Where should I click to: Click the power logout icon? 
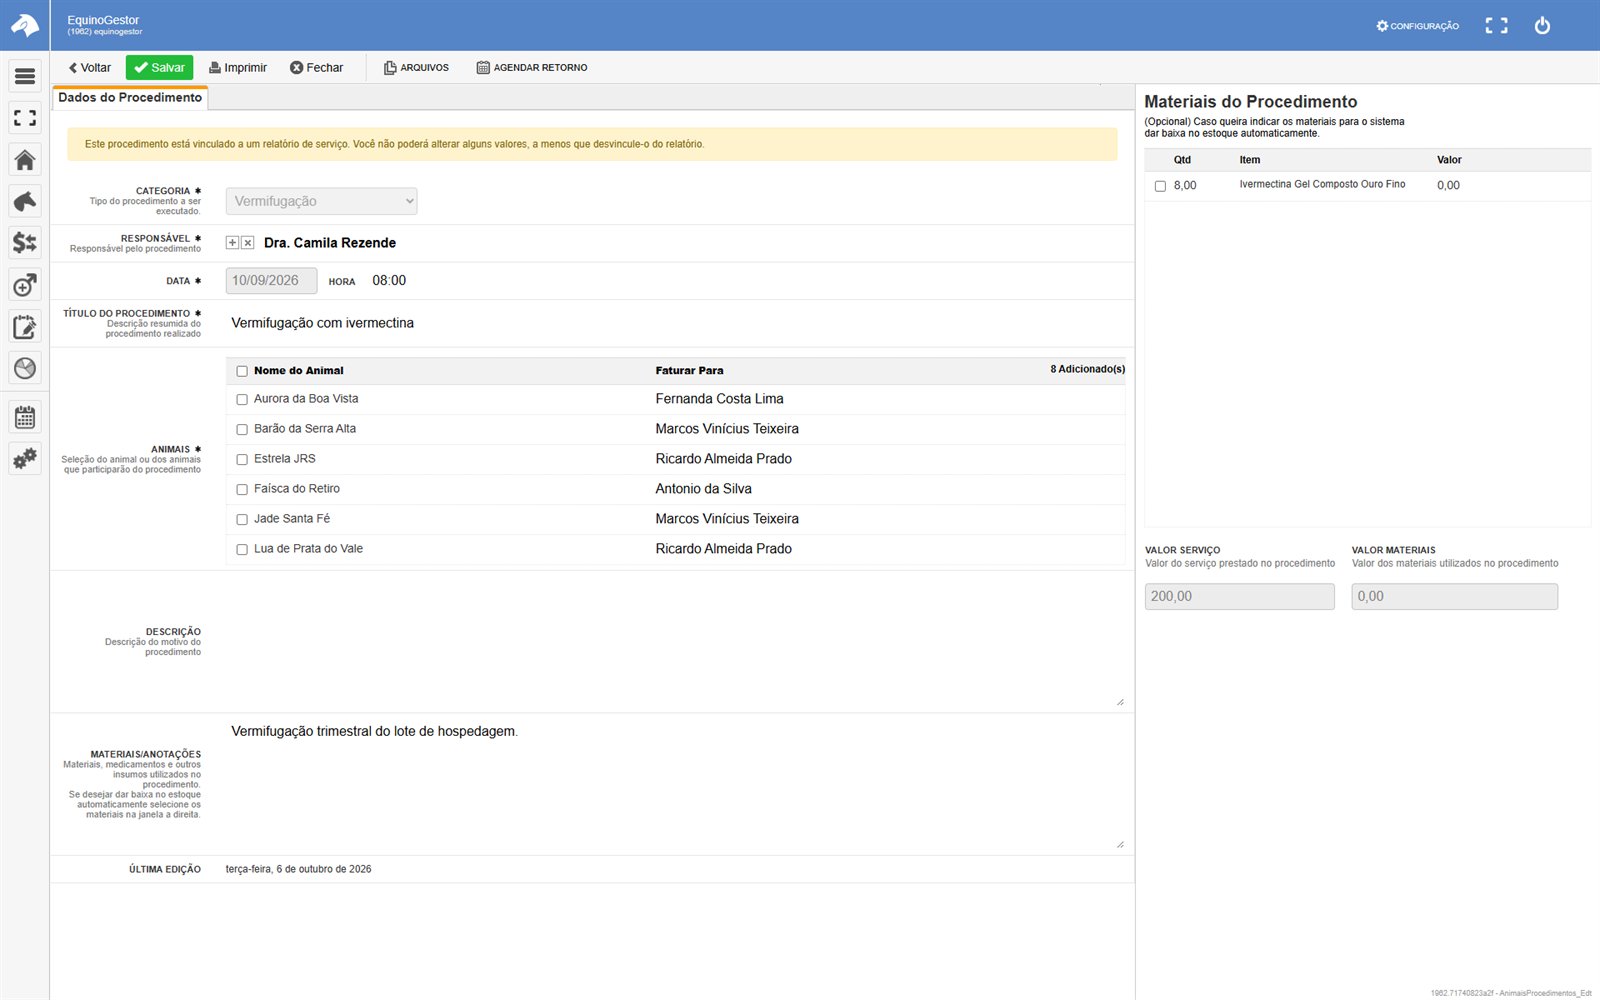tap(1542, 26)
